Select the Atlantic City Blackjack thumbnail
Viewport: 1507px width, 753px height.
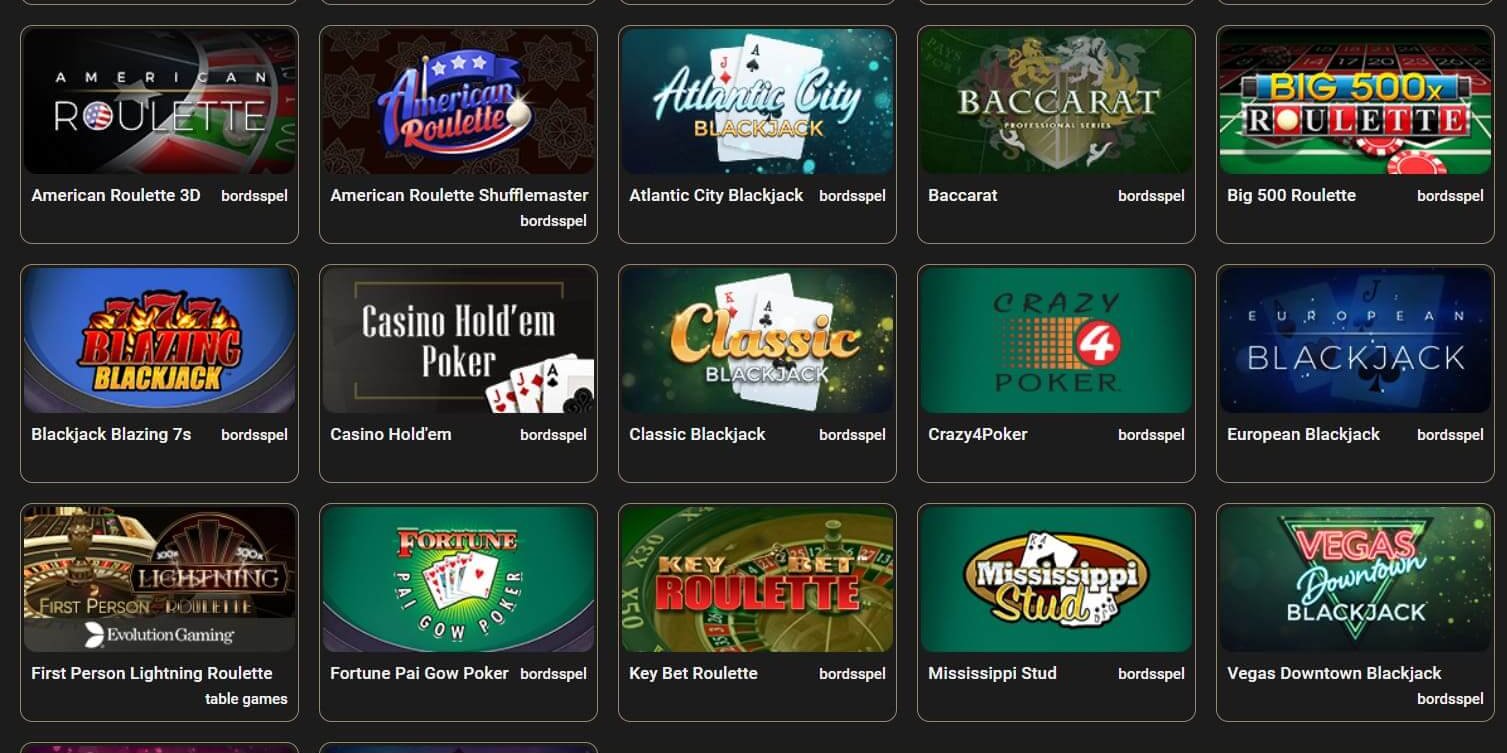(x=757, y=102)
